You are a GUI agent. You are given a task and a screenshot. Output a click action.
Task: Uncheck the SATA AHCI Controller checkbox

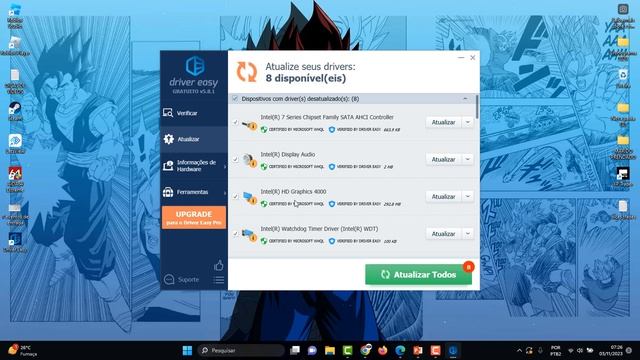point(235,122)
